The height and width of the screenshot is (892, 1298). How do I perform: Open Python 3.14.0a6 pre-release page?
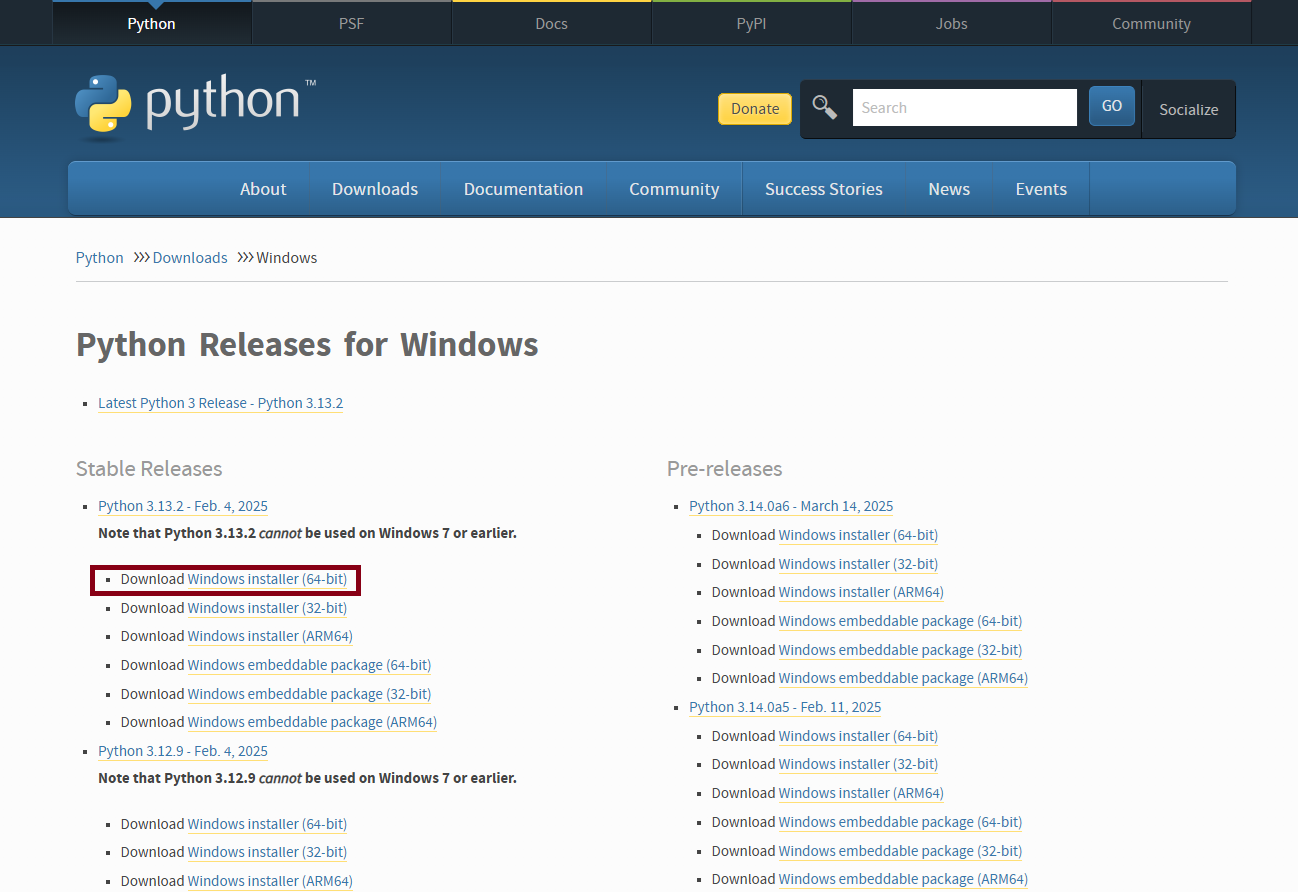tap(791, 506)
